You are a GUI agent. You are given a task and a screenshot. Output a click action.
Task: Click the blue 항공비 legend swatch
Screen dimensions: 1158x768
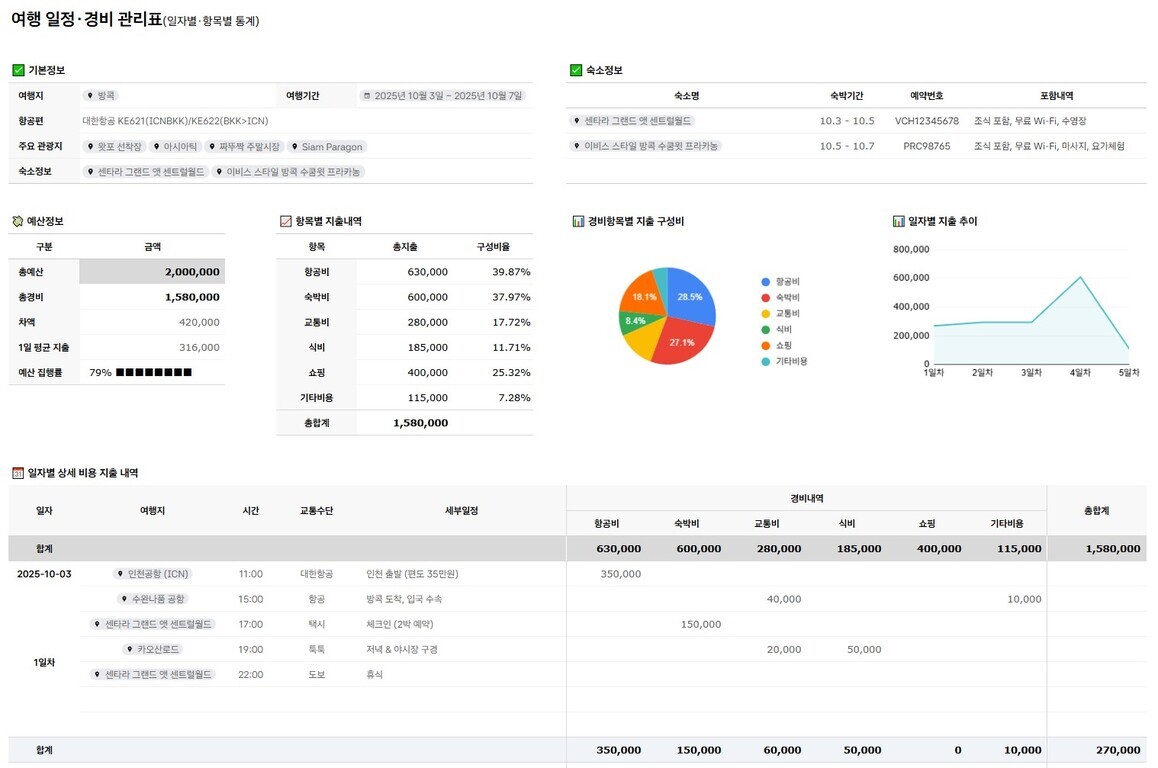coord(766,282)
